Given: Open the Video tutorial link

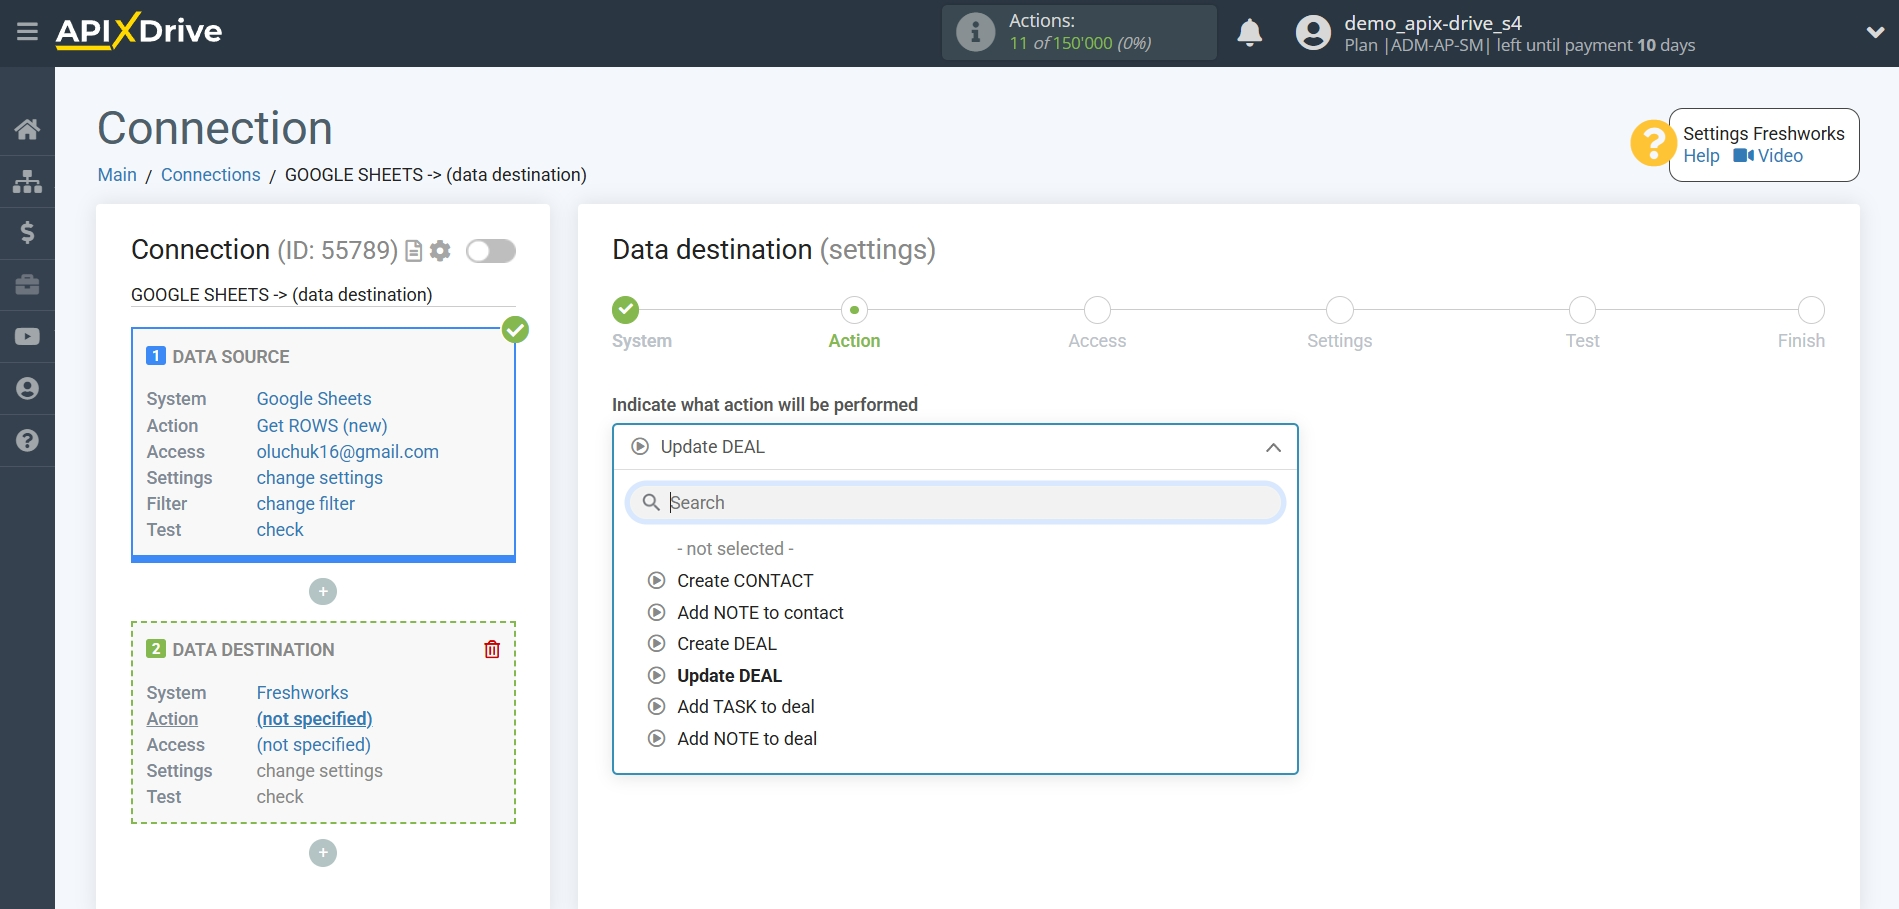Looking at the screenshot, I should [x=1768, y=156].
